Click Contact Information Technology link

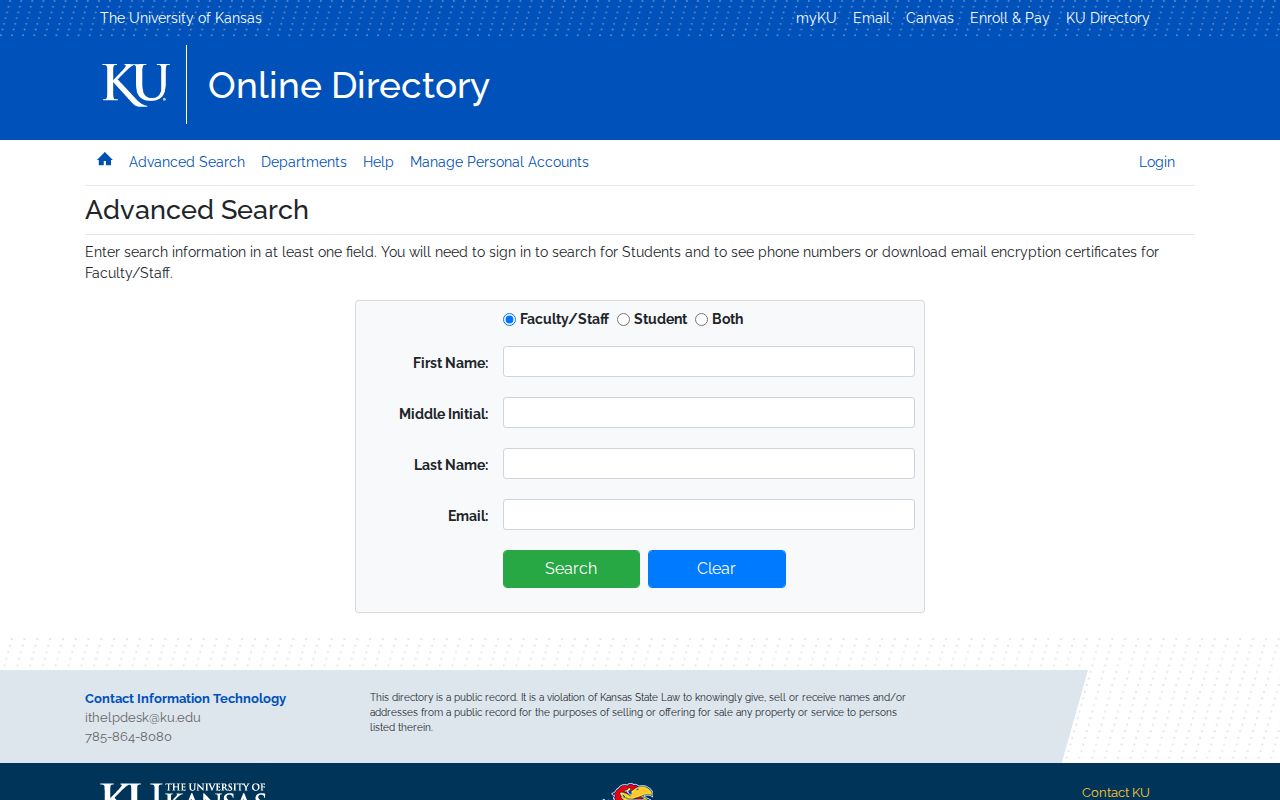click(x=185, y=699)
